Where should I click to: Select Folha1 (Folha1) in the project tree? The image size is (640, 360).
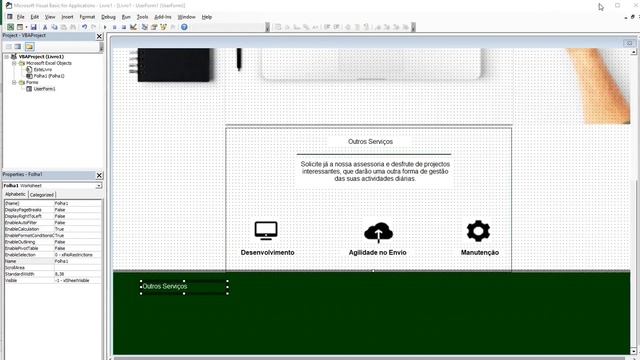click(49, 76)
